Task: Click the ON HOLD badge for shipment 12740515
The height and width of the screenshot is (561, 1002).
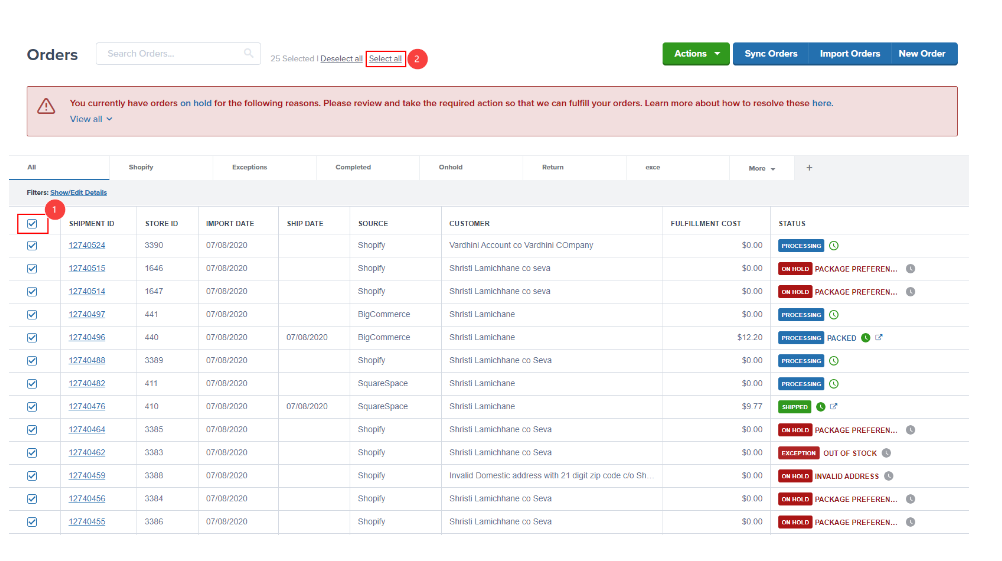Action: click(795, 268)
